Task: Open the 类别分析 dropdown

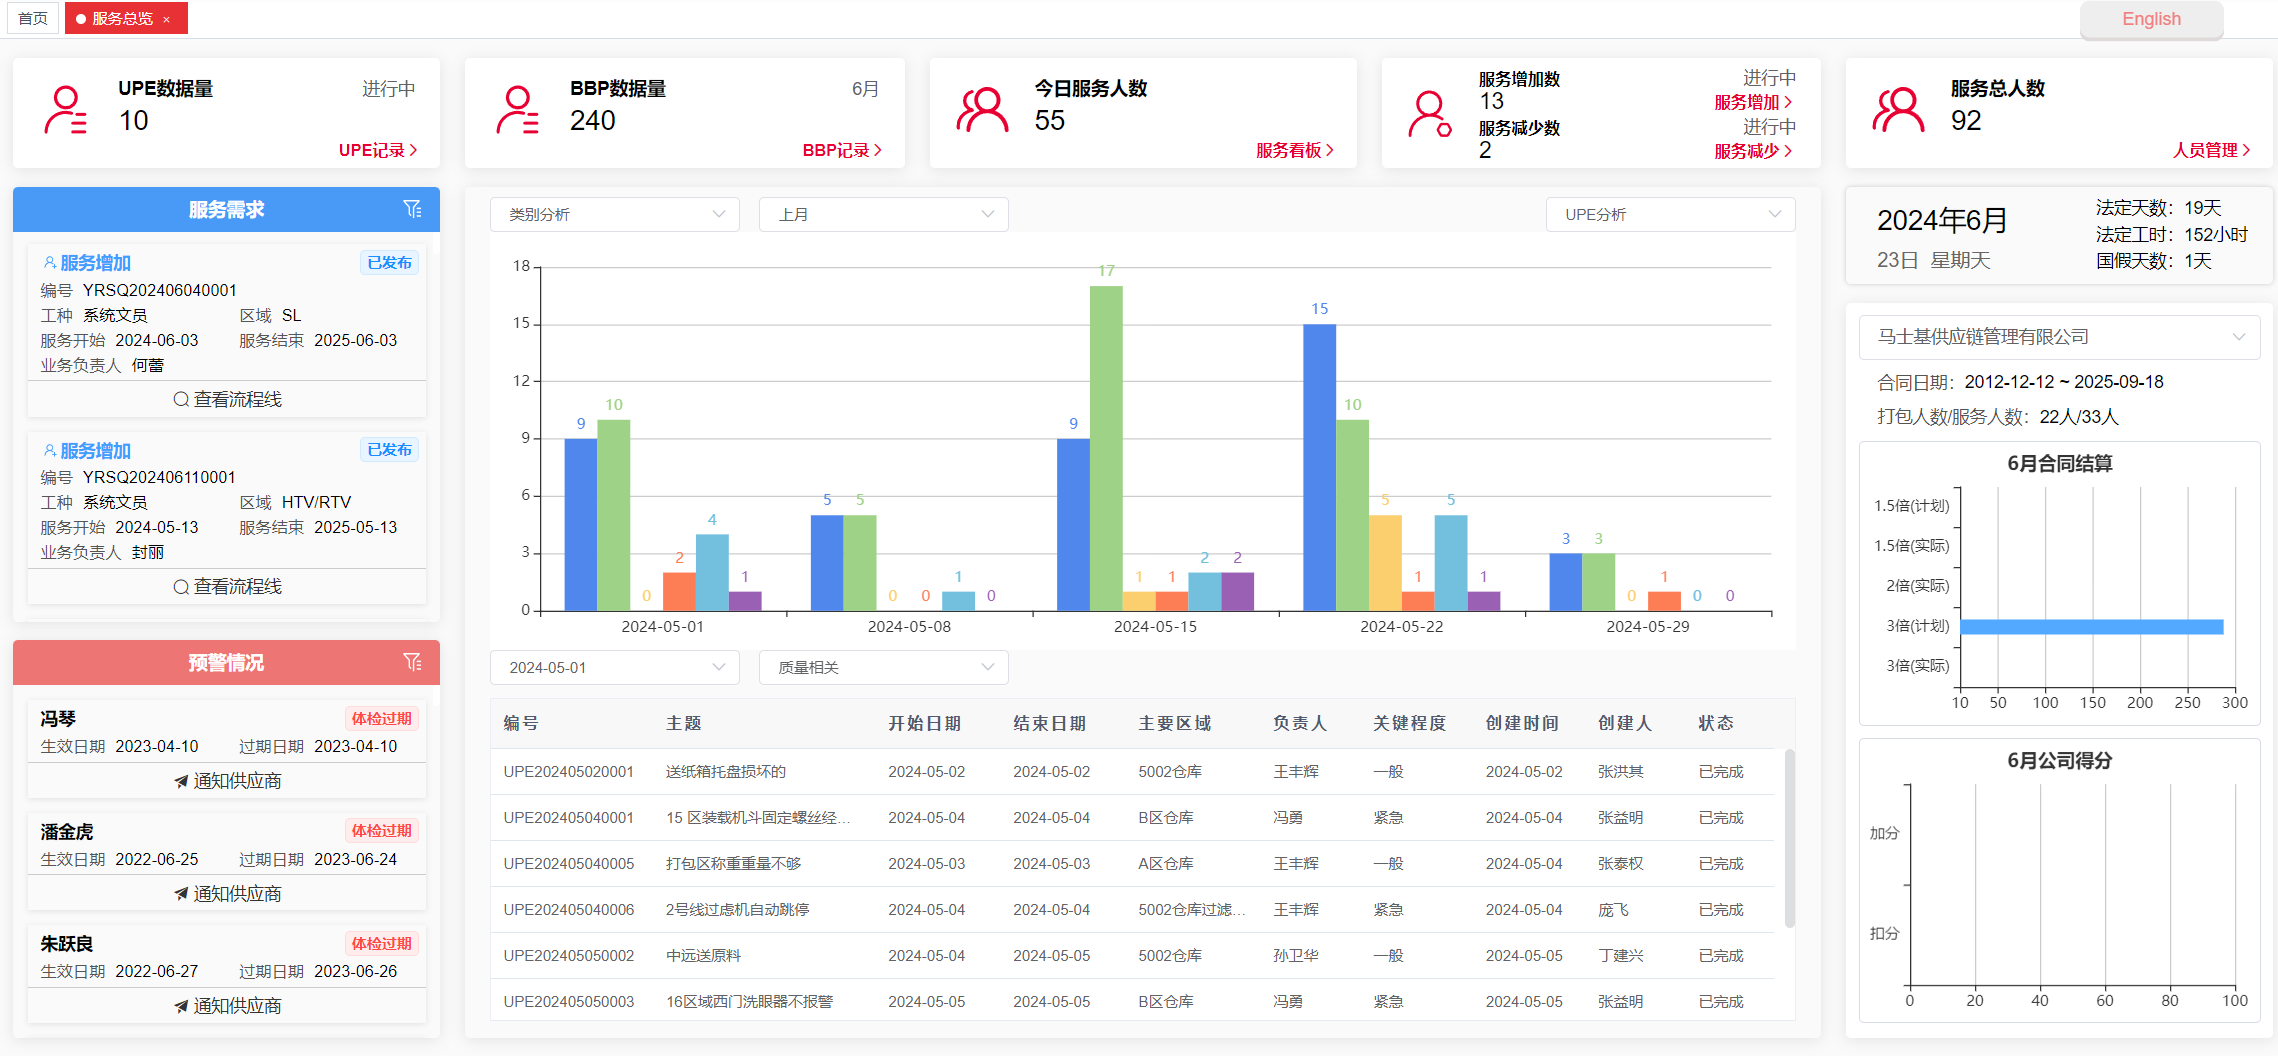Action: (614, 215)
